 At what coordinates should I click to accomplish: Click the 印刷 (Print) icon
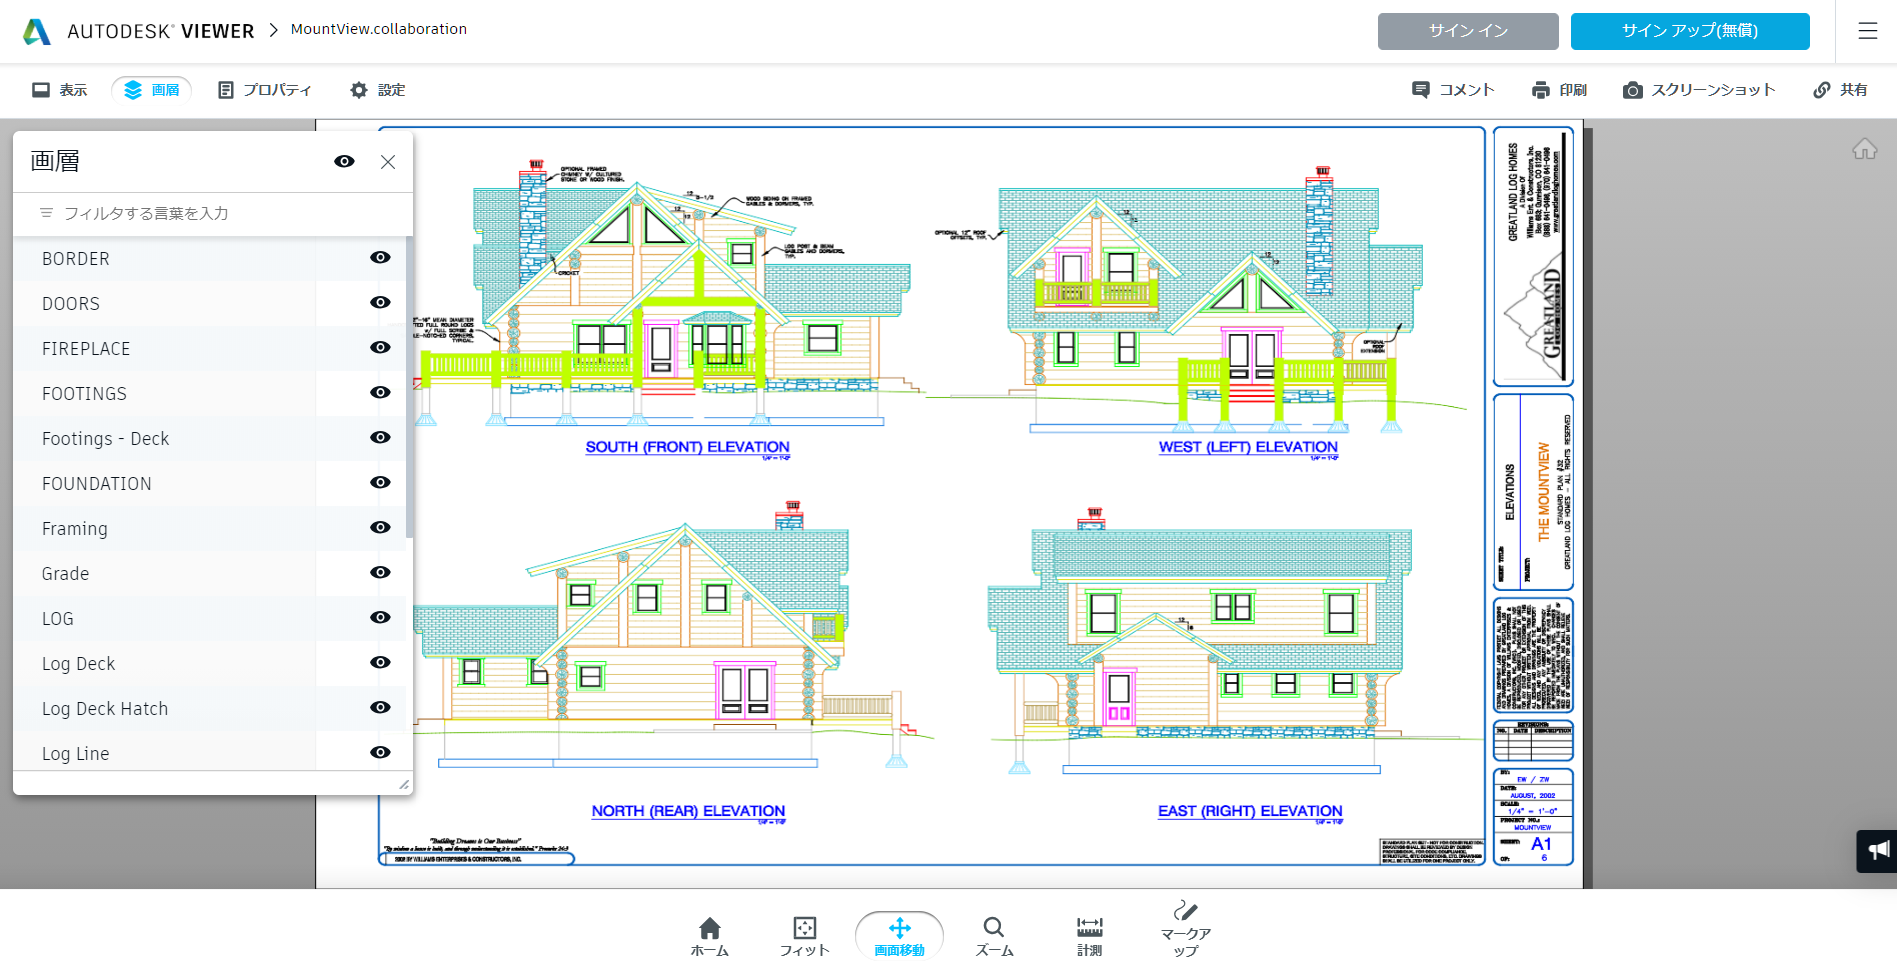(x=1557, y=90)
